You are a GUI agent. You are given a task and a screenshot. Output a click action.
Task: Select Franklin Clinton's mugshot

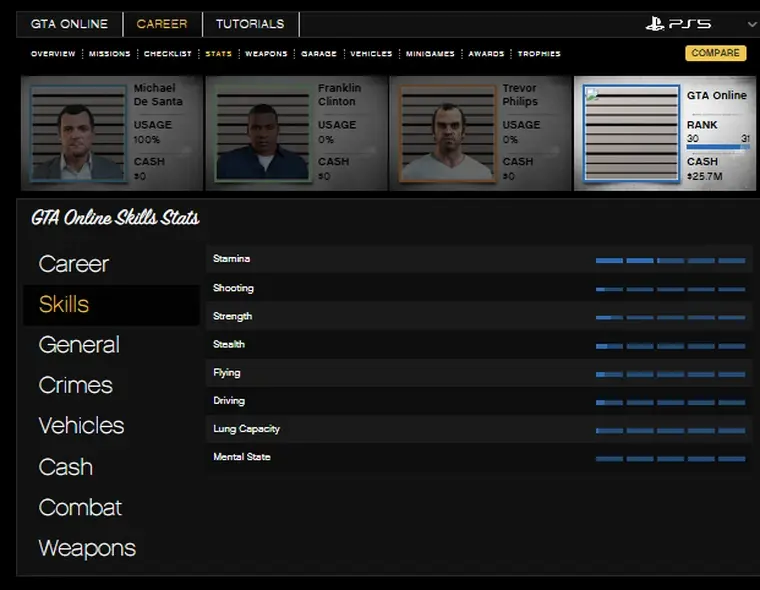[262, 133]
